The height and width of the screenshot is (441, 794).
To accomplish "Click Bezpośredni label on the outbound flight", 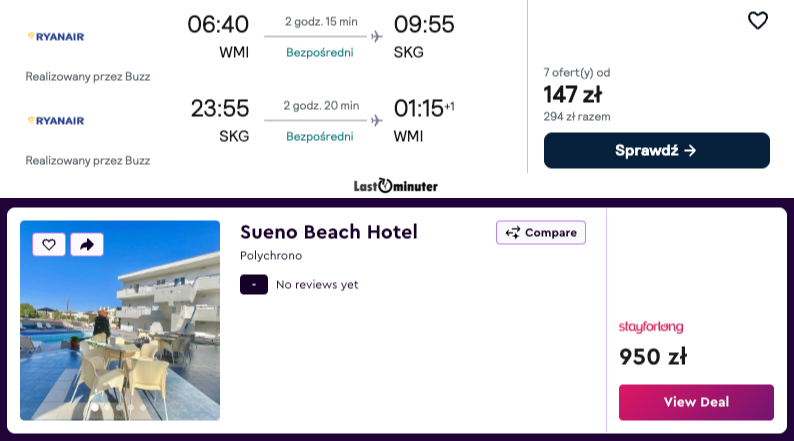I will (x=320, y=52).
